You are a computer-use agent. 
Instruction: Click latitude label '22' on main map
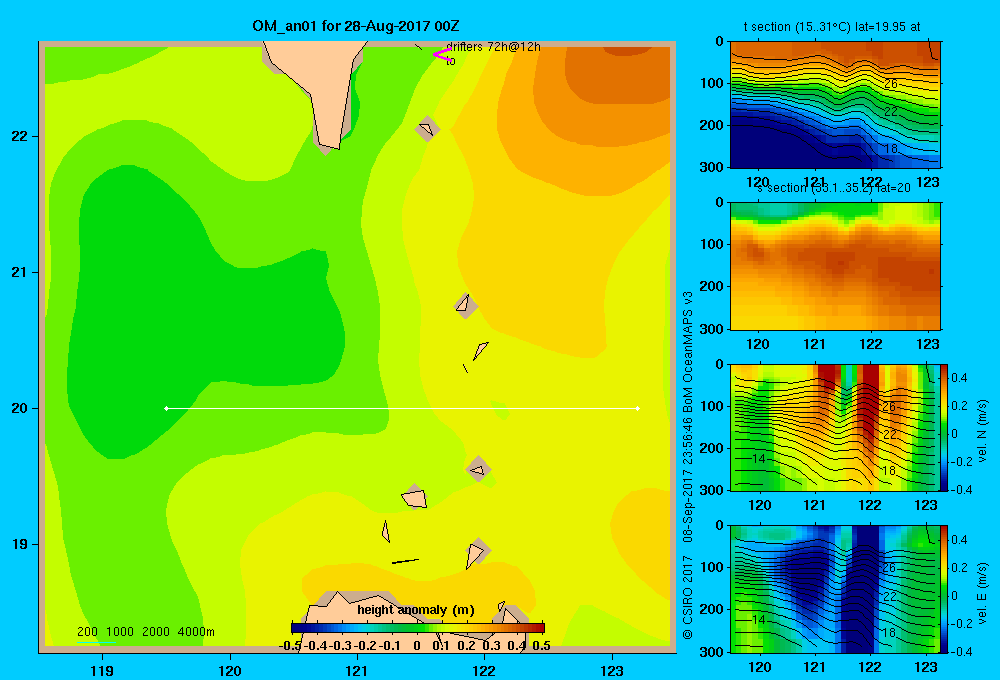tap(20, 137)
